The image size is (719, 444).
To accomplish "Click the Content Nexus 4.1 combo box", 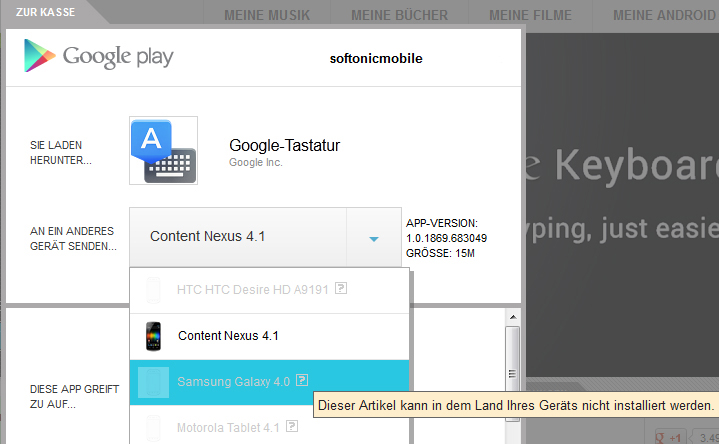I will (x=265, y=237).
